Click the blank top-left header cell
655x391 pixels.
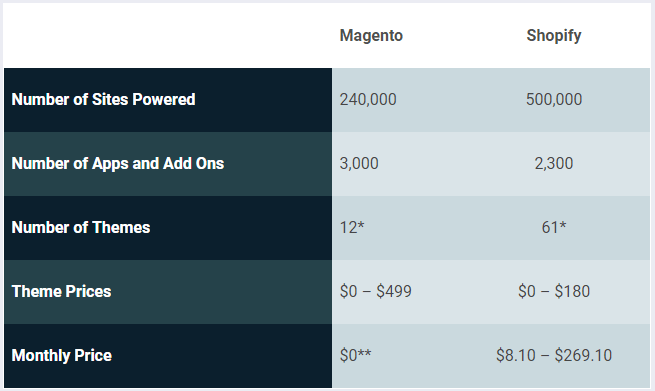168,36
